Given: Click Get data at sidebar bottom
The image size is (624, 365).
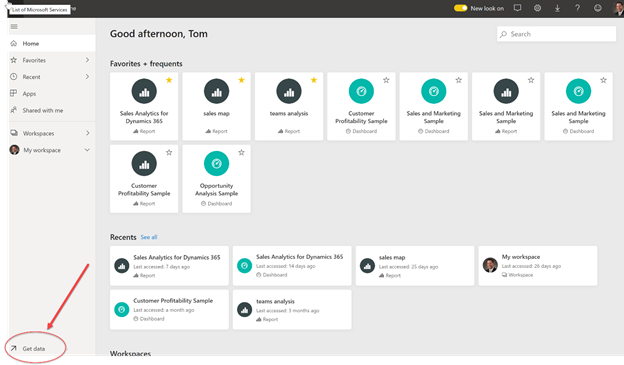Looking at the screenshot, I should (34, 348).
